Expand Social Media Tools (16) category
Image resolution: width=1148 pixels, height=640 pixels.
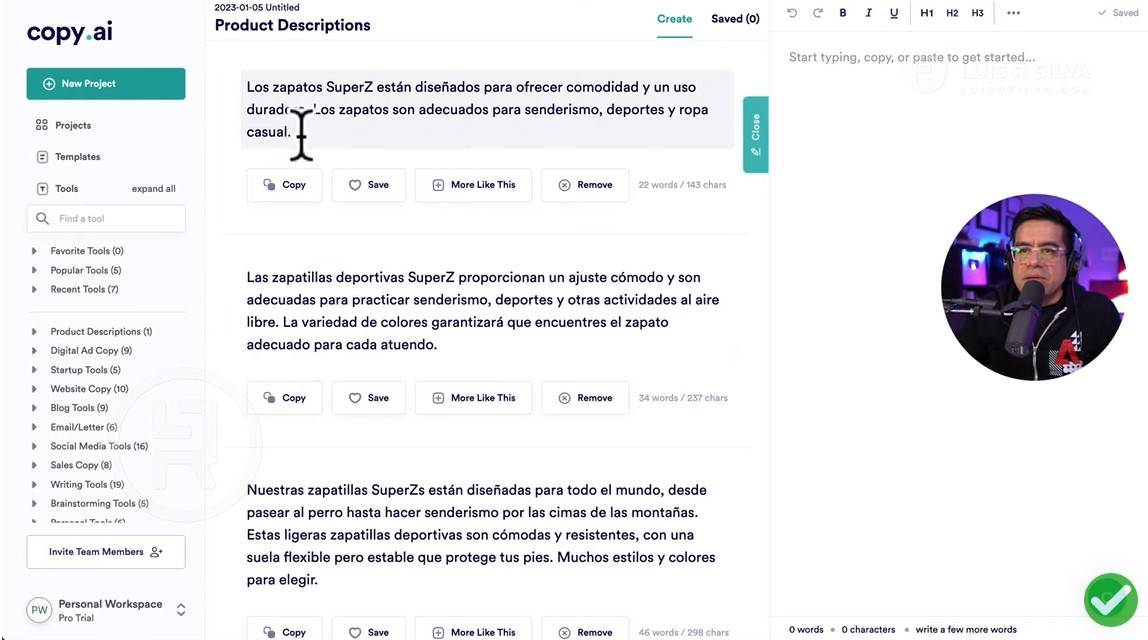pos(90,446)
